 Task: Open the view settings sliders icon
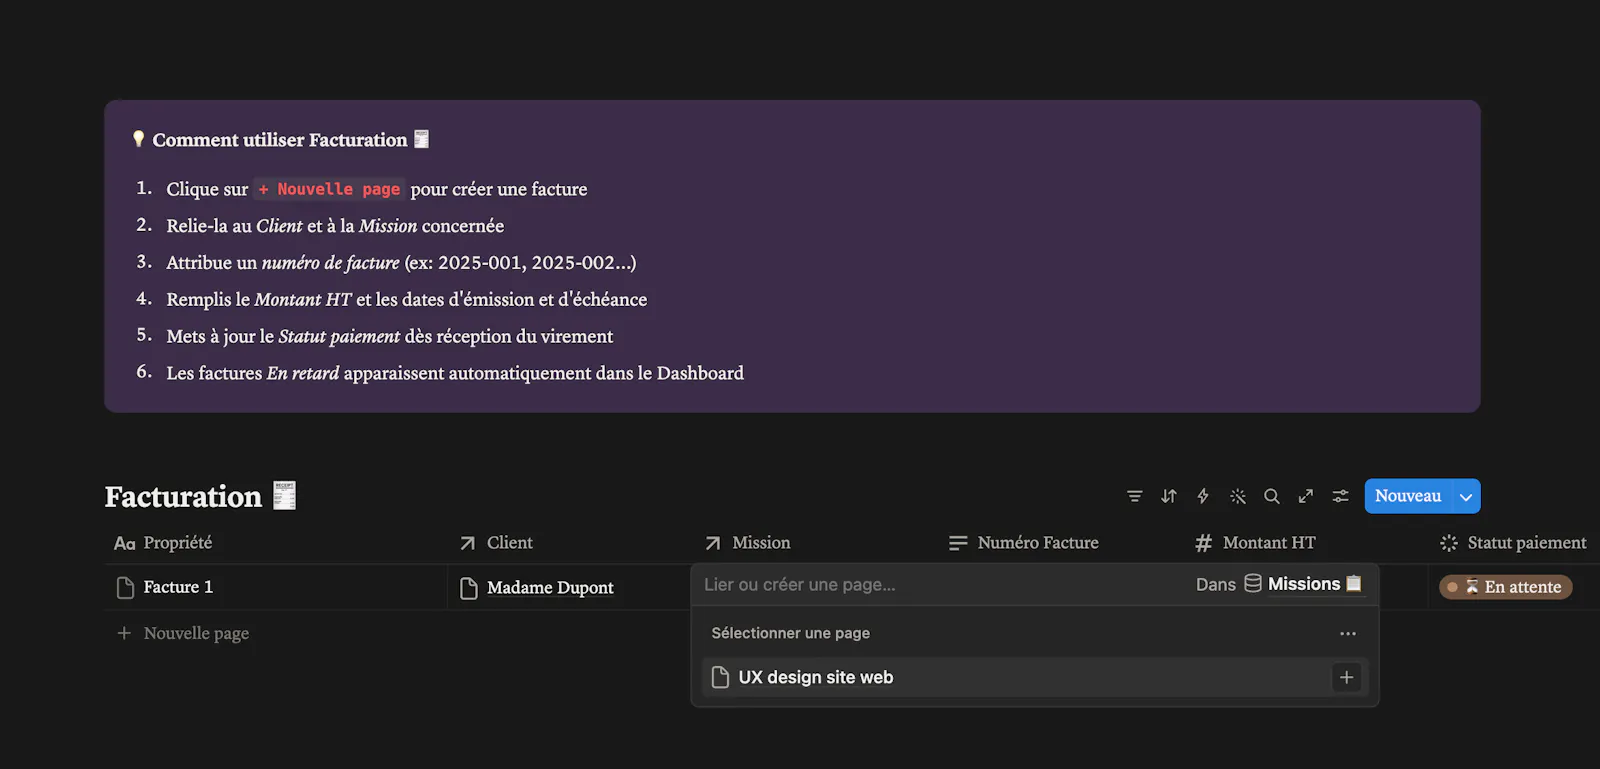(1341, 496)
